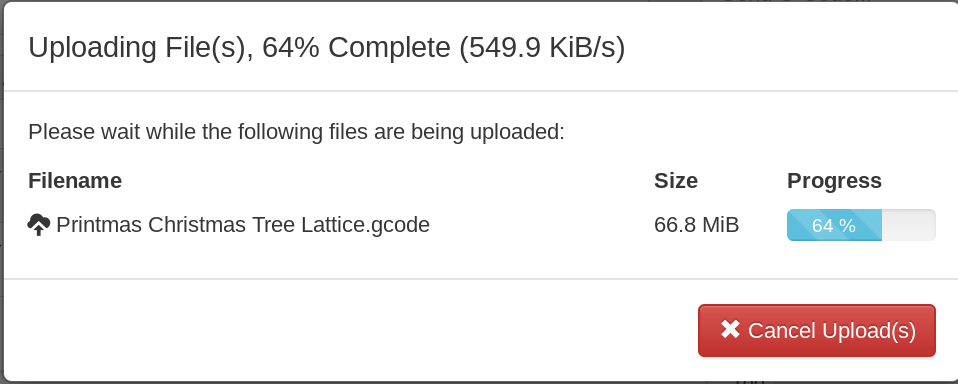Click the ".gcode" extension of the filename
Image resolution: width=958 pixels, height=384 pixels.
point(397,225)
